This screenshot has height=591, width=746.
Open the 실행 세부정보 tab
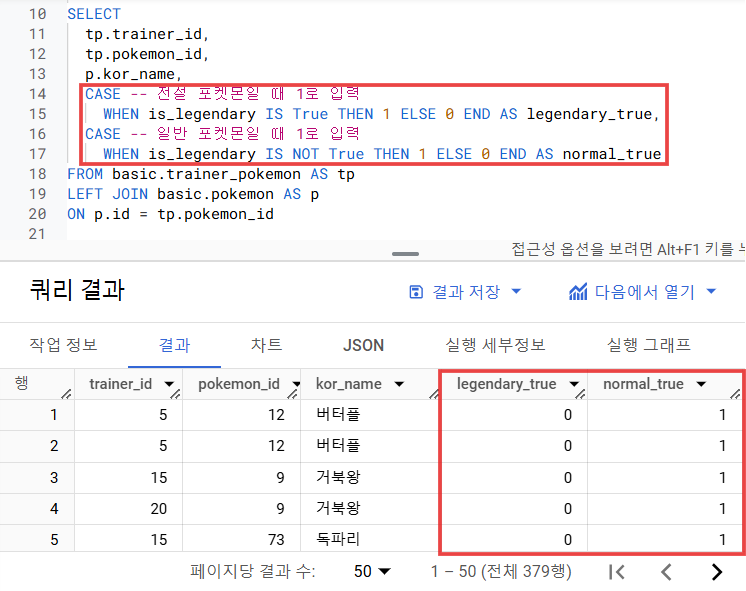click(495, 345)
